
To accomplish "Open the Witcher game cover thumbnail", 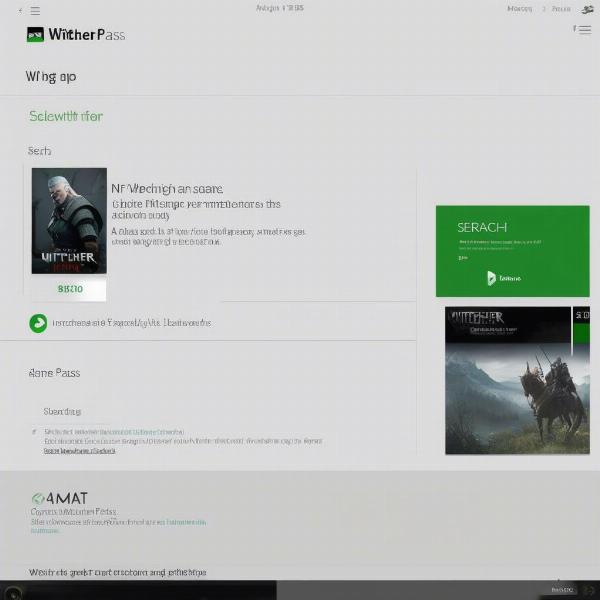I will tap(69, 221).
